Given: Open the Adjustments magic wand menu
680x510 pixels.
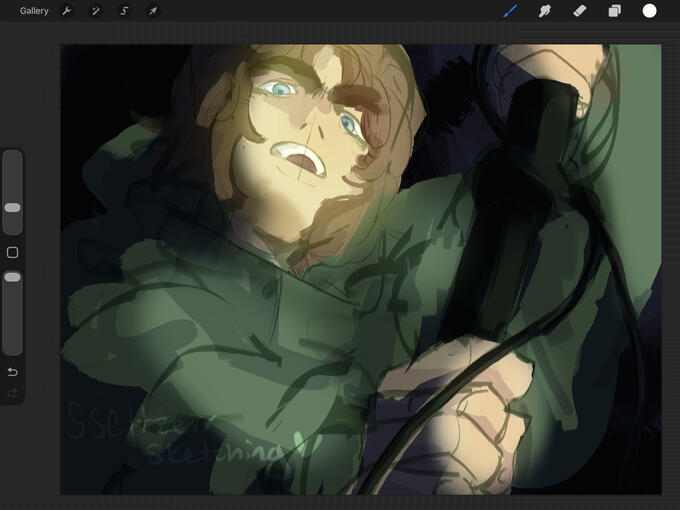Looking at the screenshot, I should pyautogui.click(x=96, y=11).
